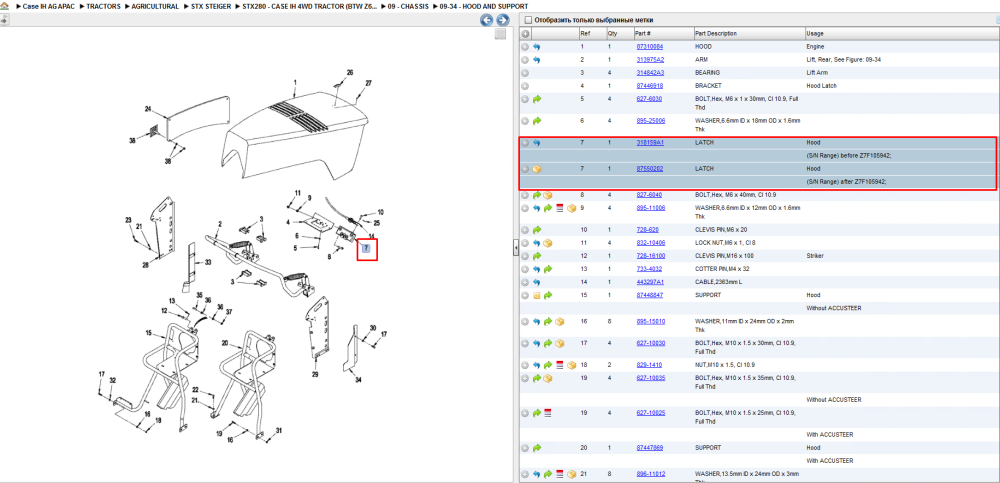Click the package box icon for bolt 827-6040
This screenshot has width=1000, height=483.
547,195
